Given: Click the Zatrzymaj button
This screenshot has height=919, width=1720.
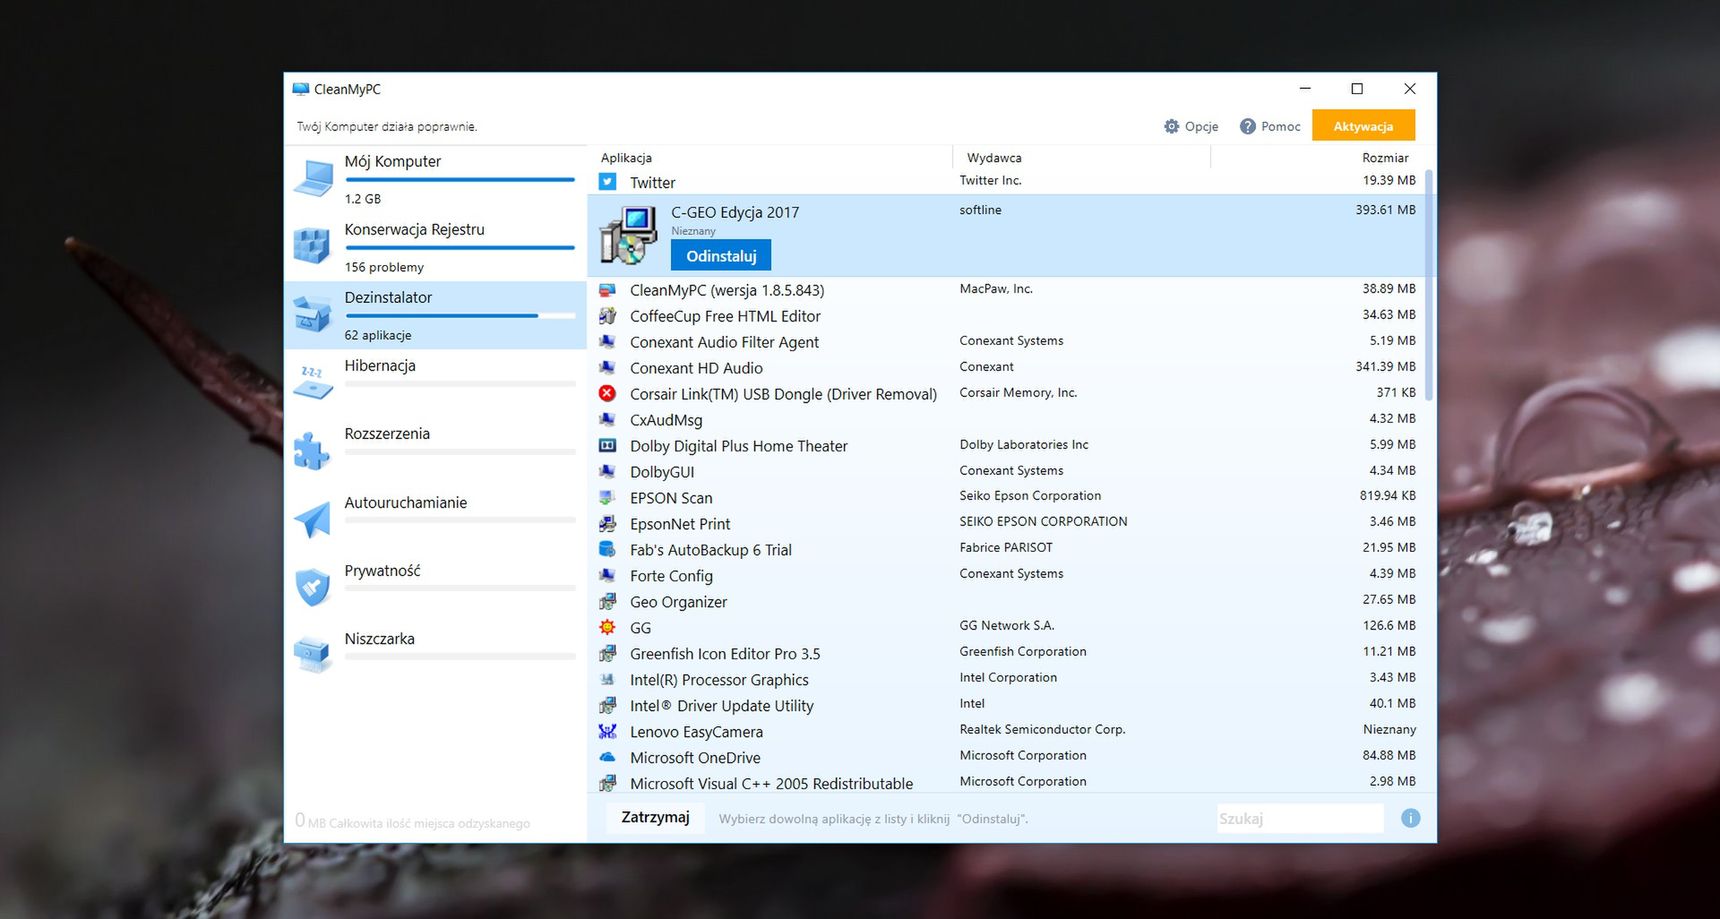Looking at the screenshot, I should [x=655, y=817].
